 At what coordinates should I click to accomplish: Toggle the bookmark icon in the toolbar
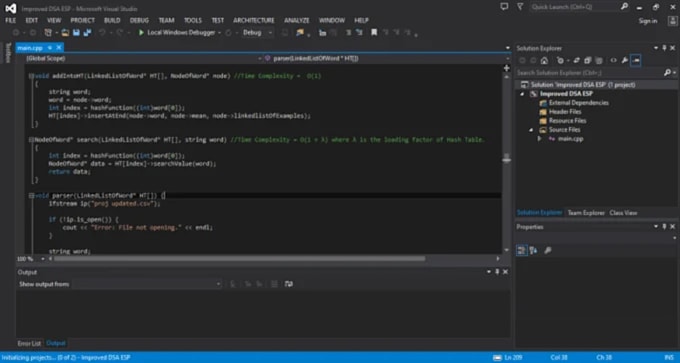click(x=374, y=33)
